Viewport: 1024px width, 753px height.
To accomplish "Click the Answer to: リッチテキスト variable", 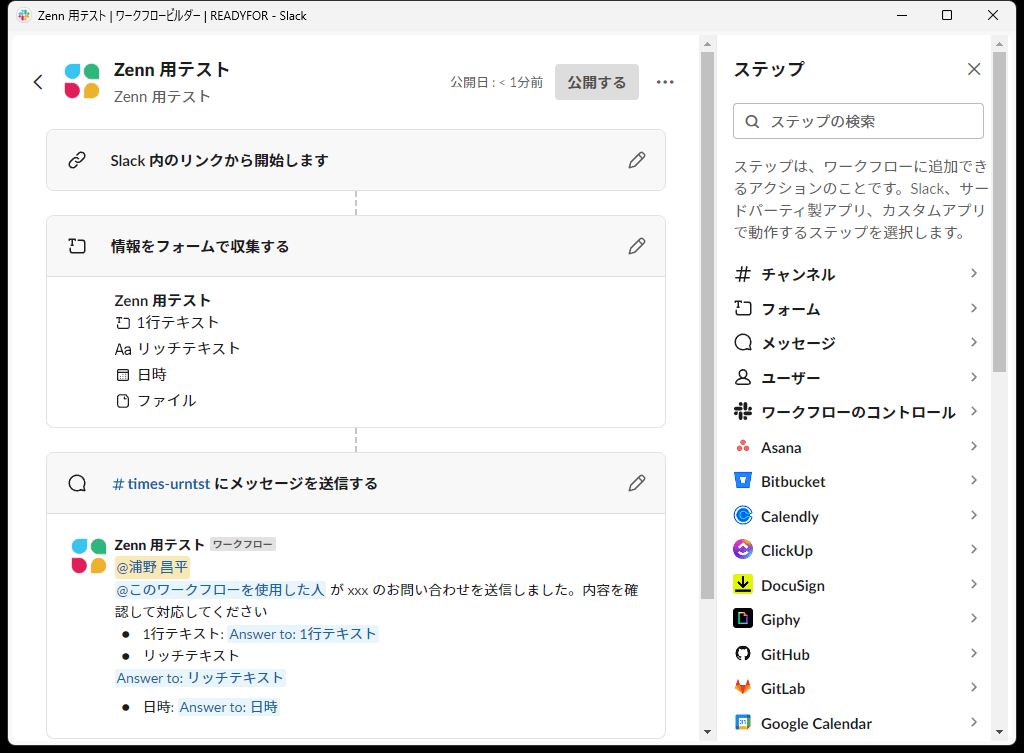I will (200, 678).
